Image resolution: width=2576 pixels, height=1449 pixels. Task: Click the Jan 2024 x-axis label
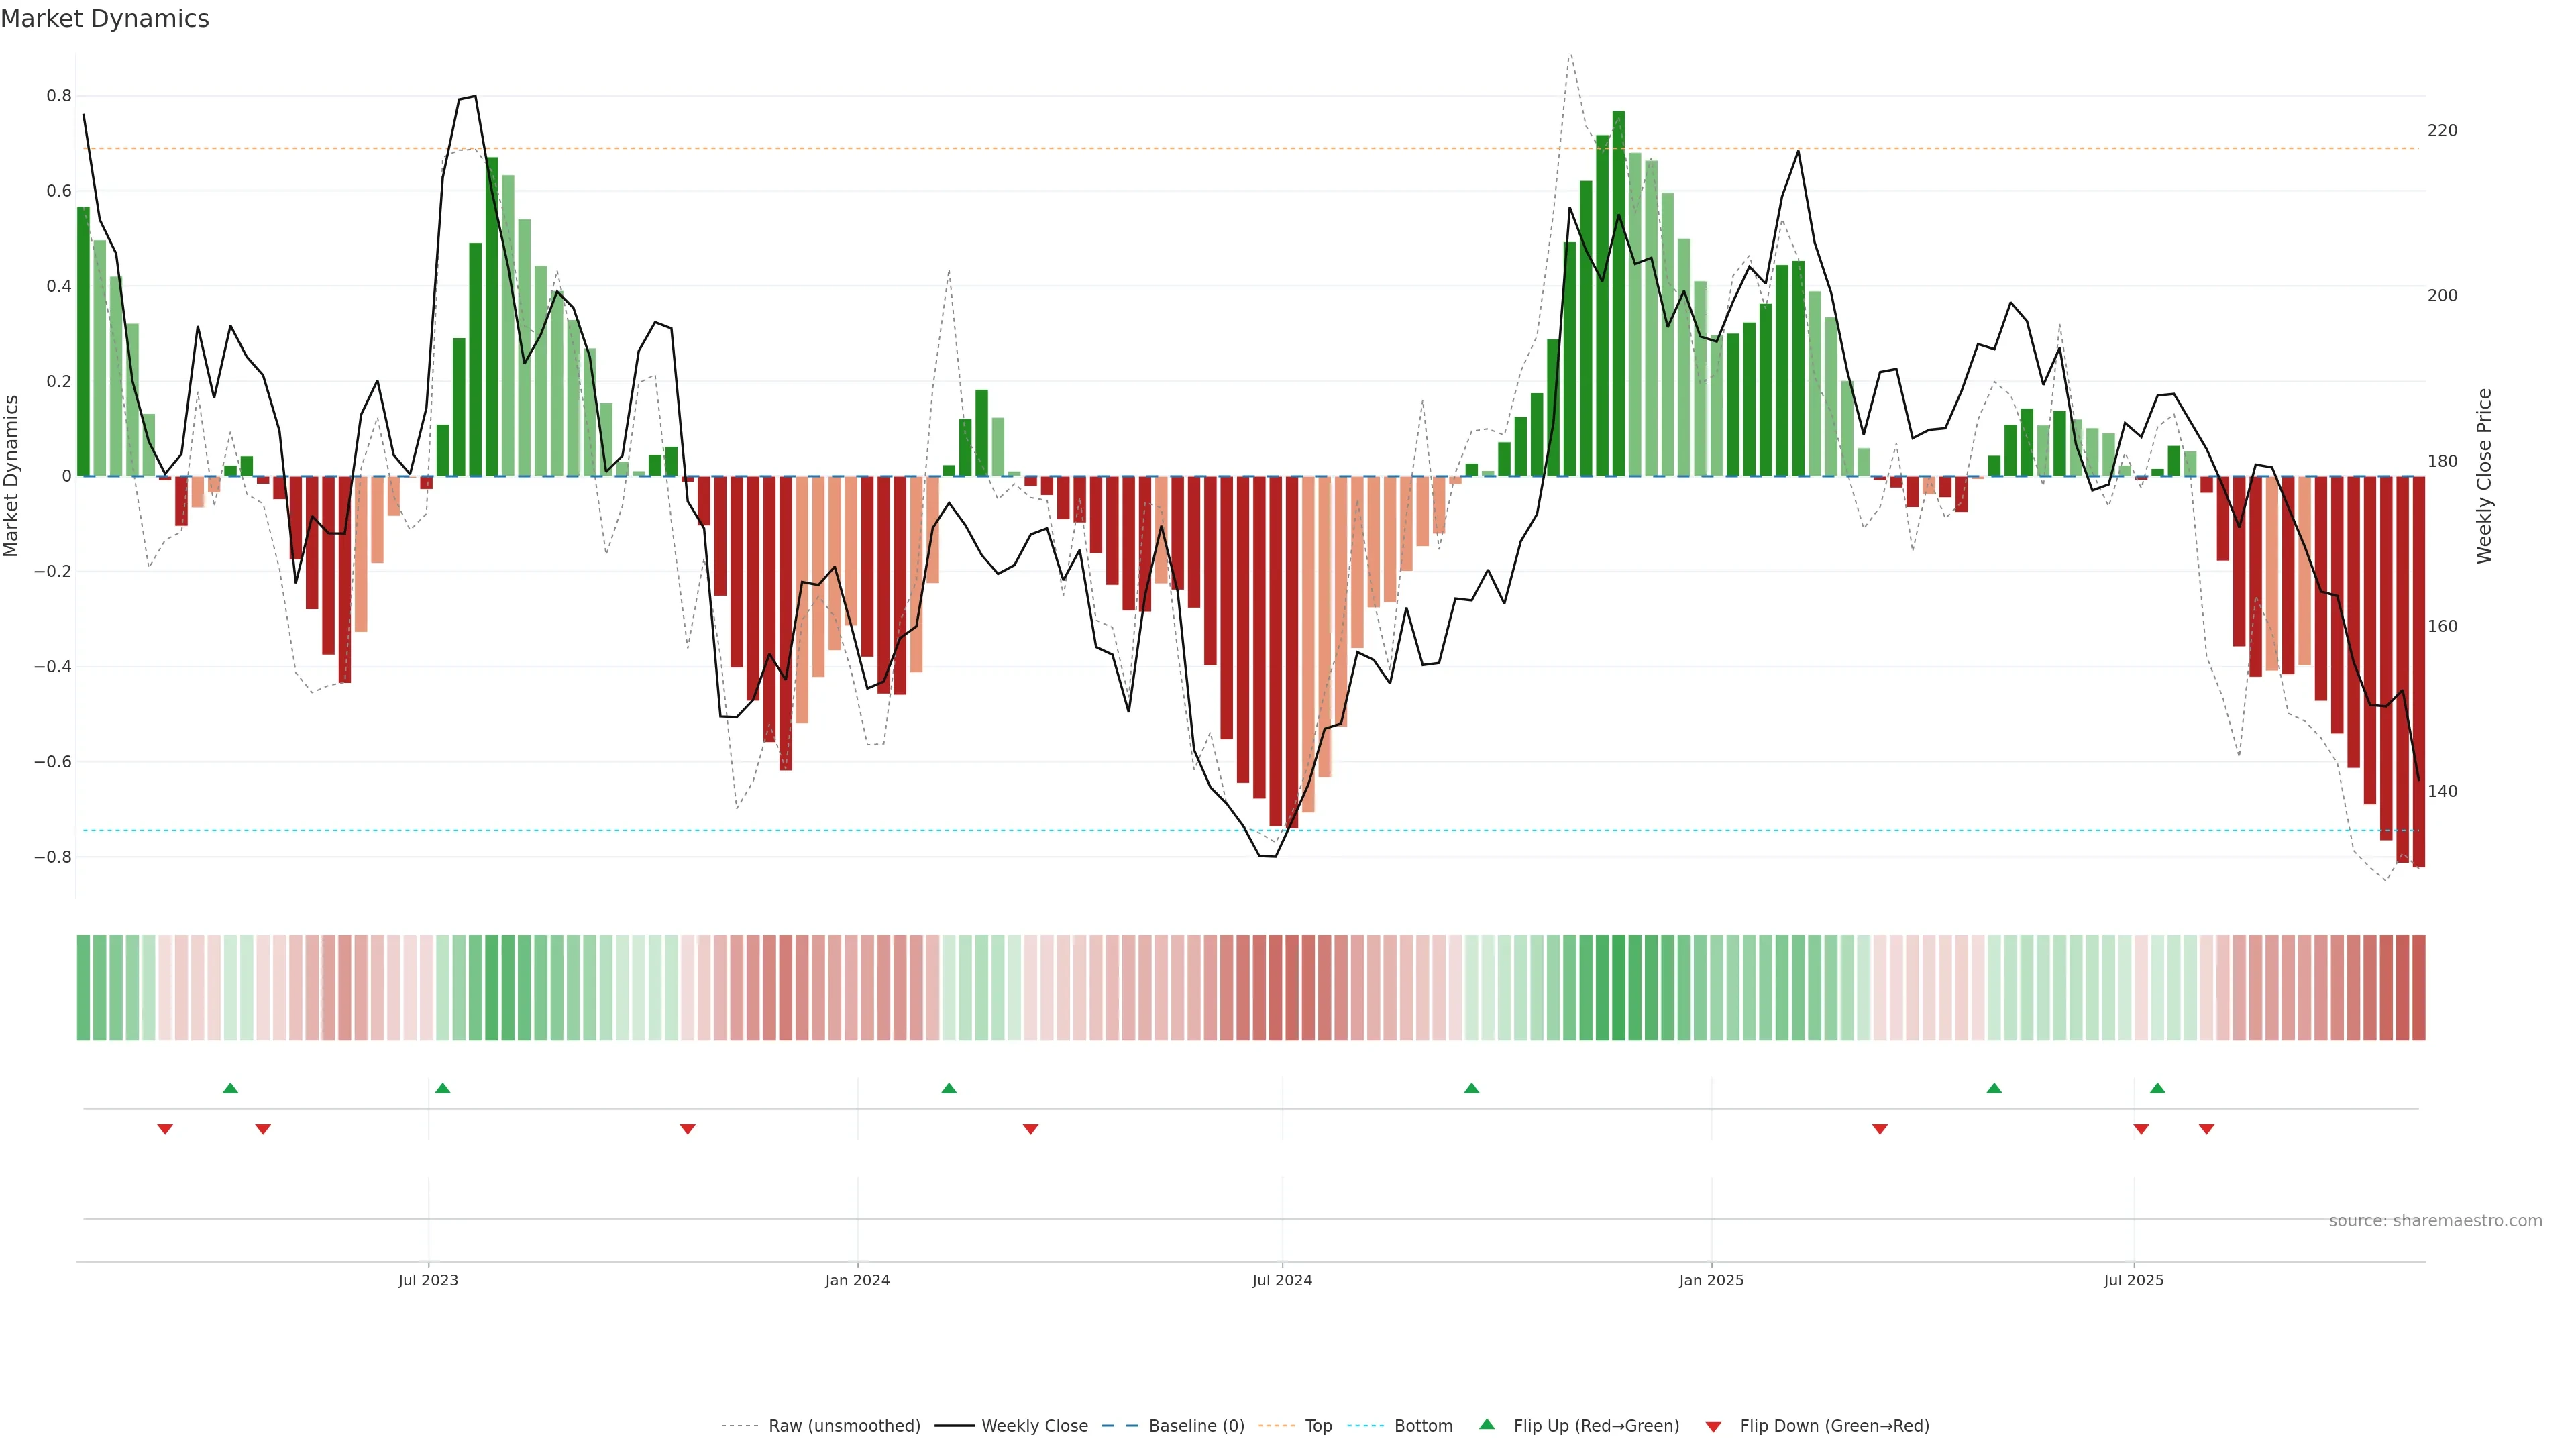(x=857, y=1280)
